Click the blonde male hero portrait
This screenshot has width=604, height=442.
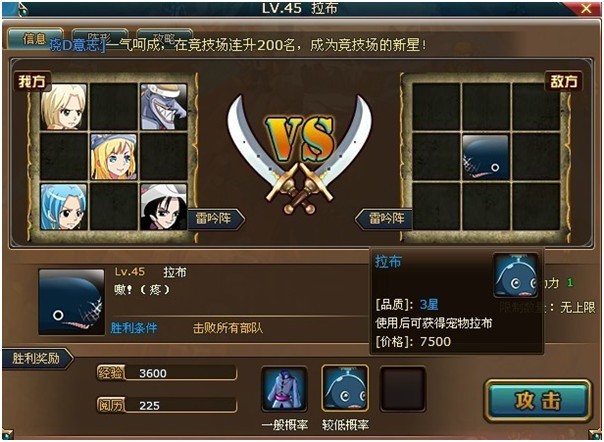[x=64, y=107]
